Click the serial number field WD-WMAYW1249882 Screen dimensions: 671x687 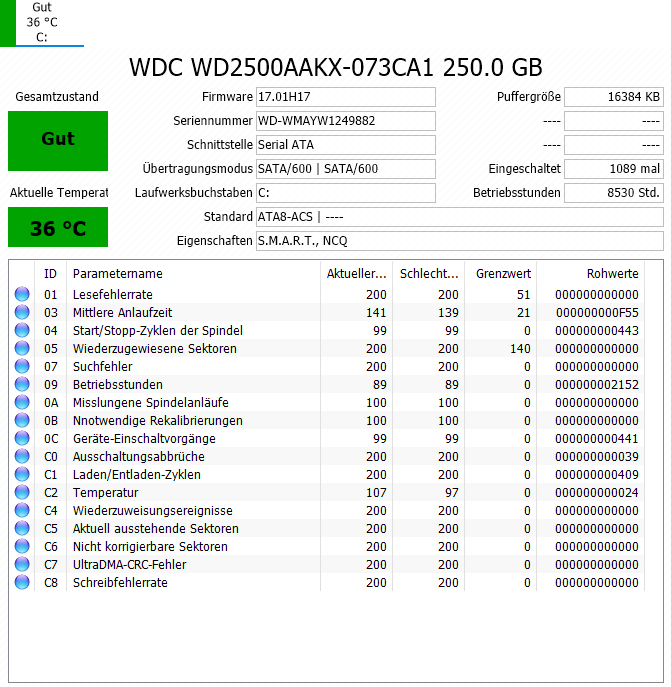point(345,121)
